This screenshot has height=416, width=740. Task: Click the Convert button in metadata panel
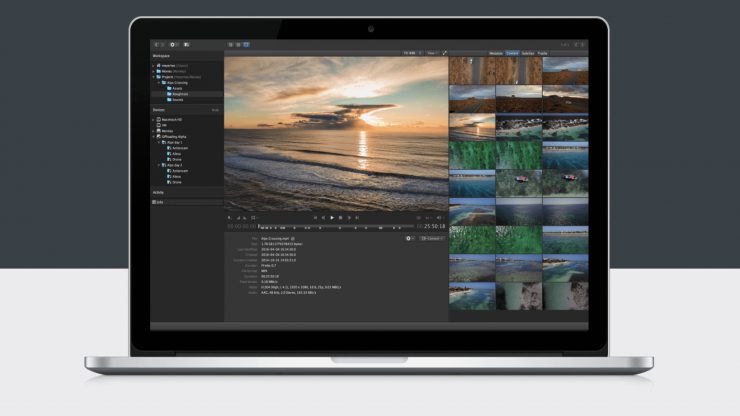[x=432, y=238]
